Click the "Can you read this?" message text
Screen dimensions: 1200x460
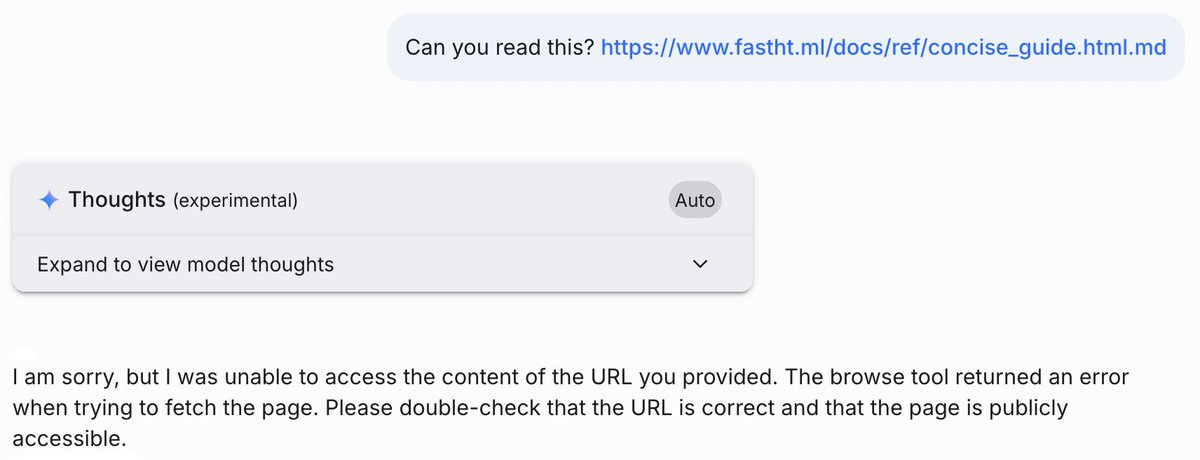point(498,48)
